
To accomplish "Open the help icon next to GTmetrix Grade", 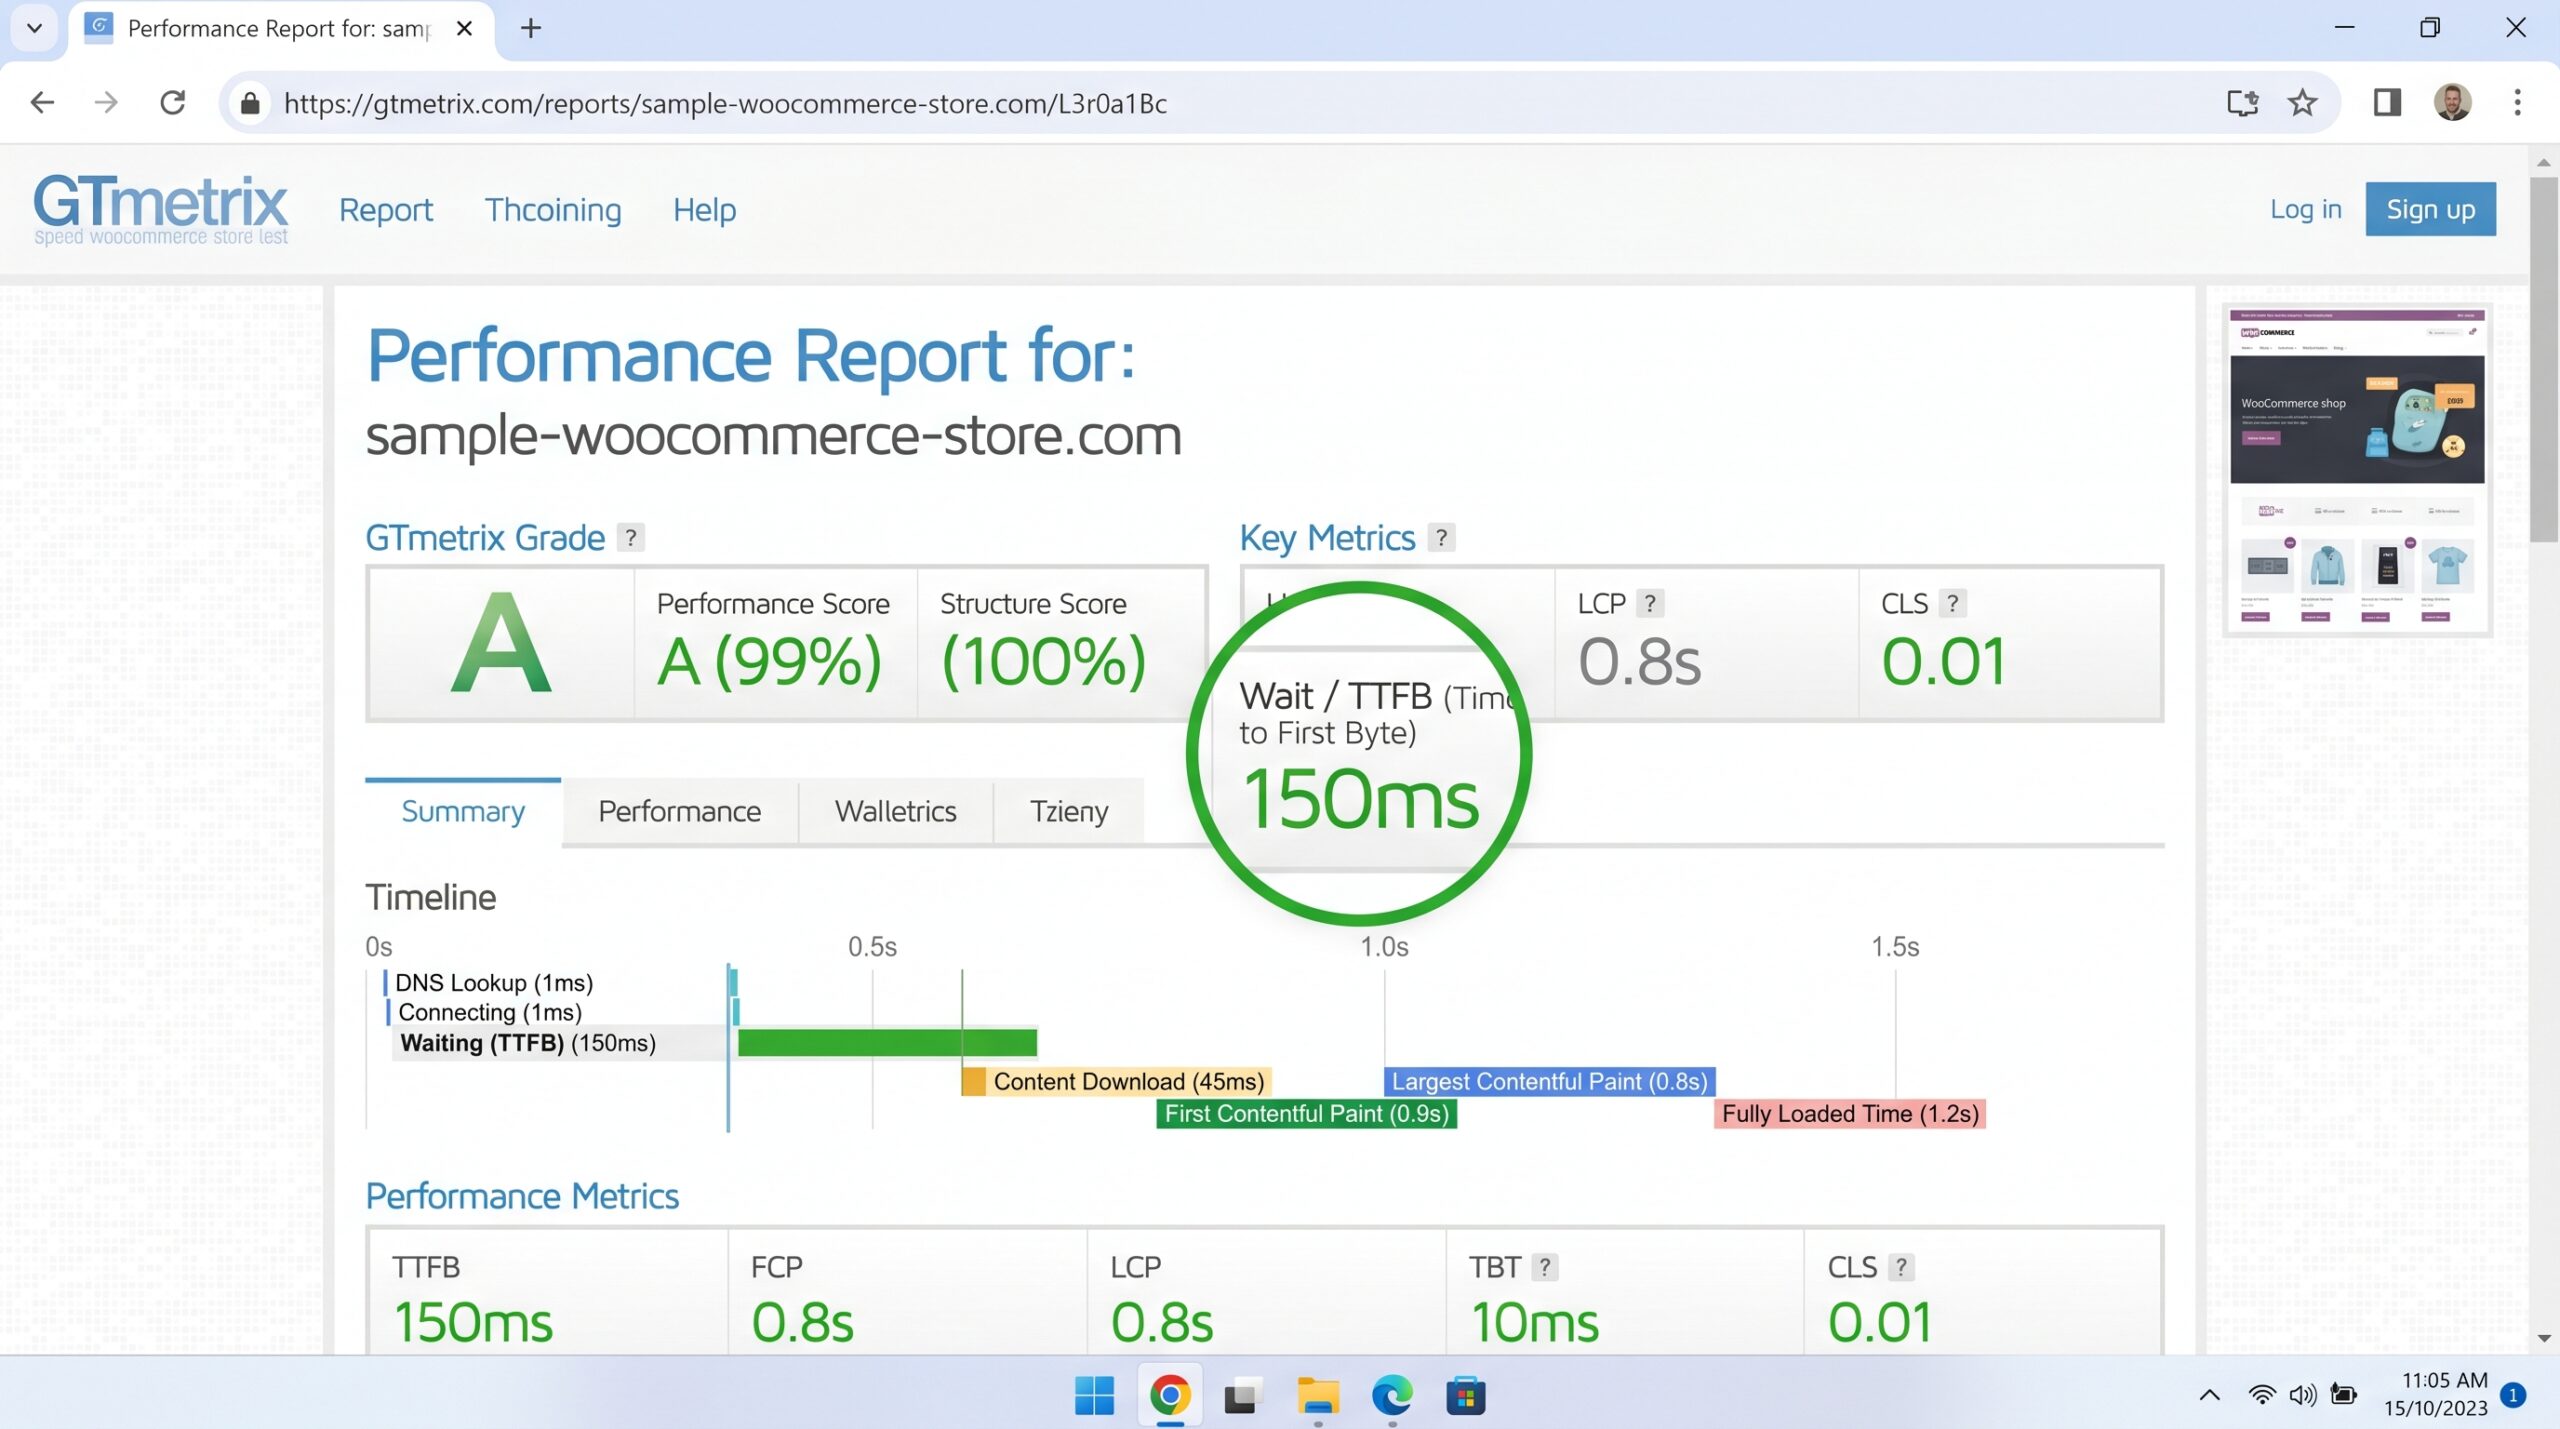I will (x=630, y=538).
